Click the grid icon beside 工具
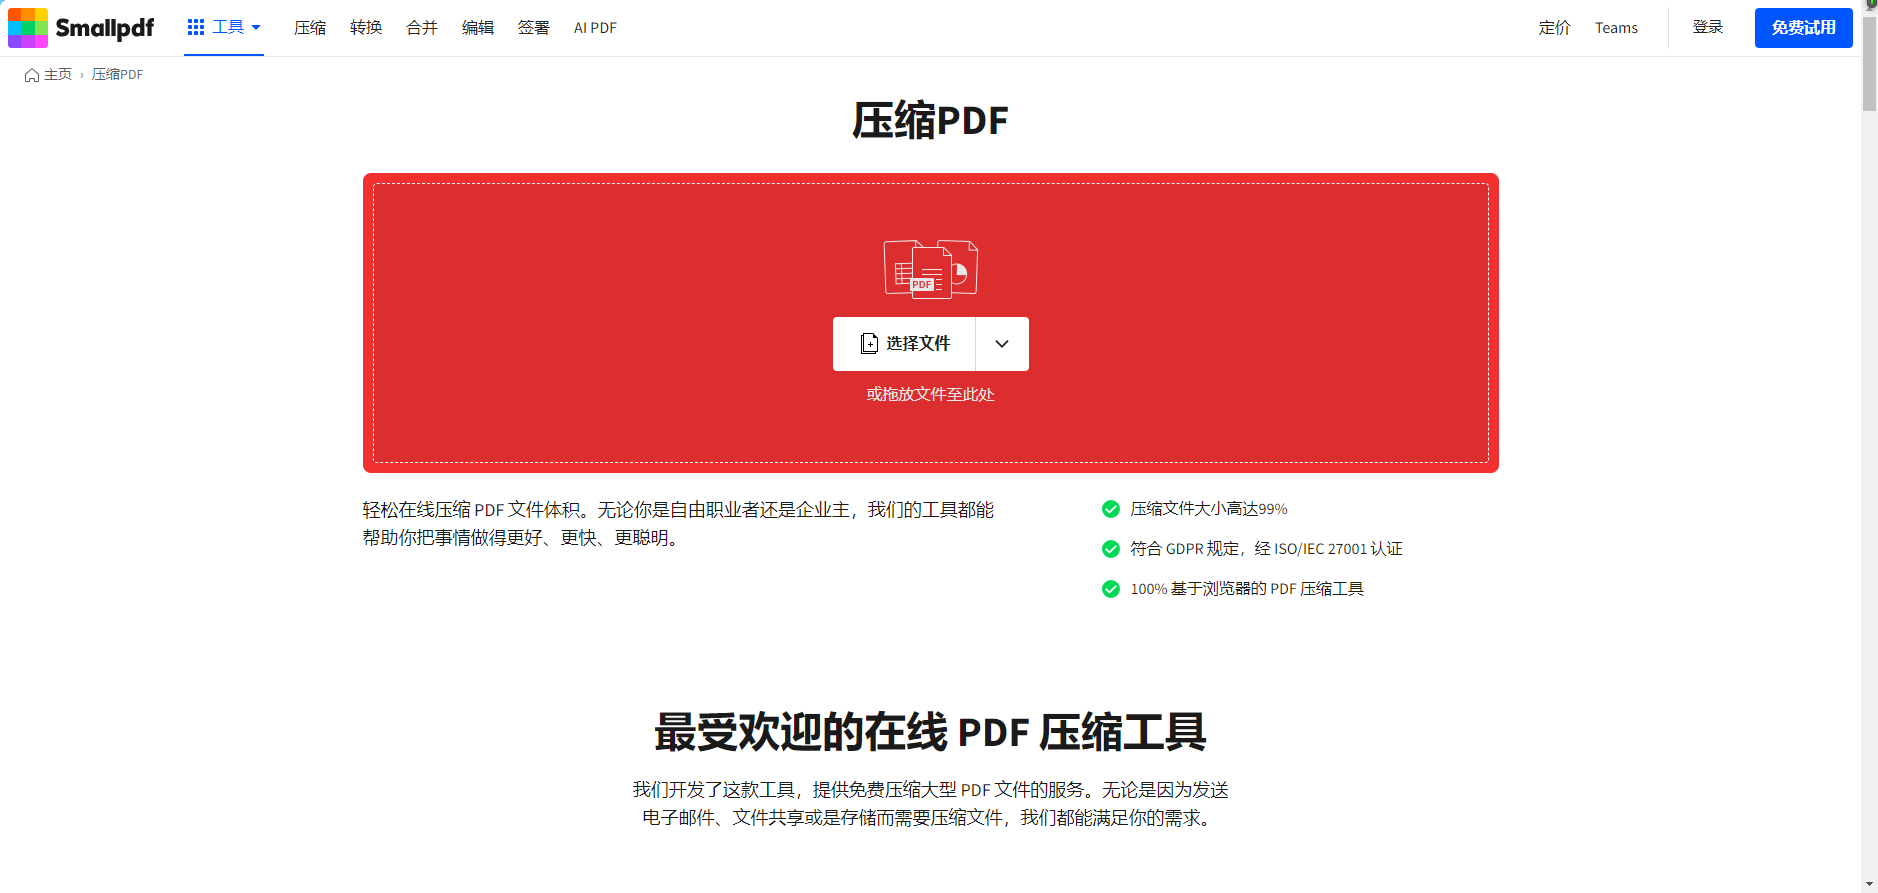Image resolution: width=1878 pixels, height=893 pixels. [196, 27]
